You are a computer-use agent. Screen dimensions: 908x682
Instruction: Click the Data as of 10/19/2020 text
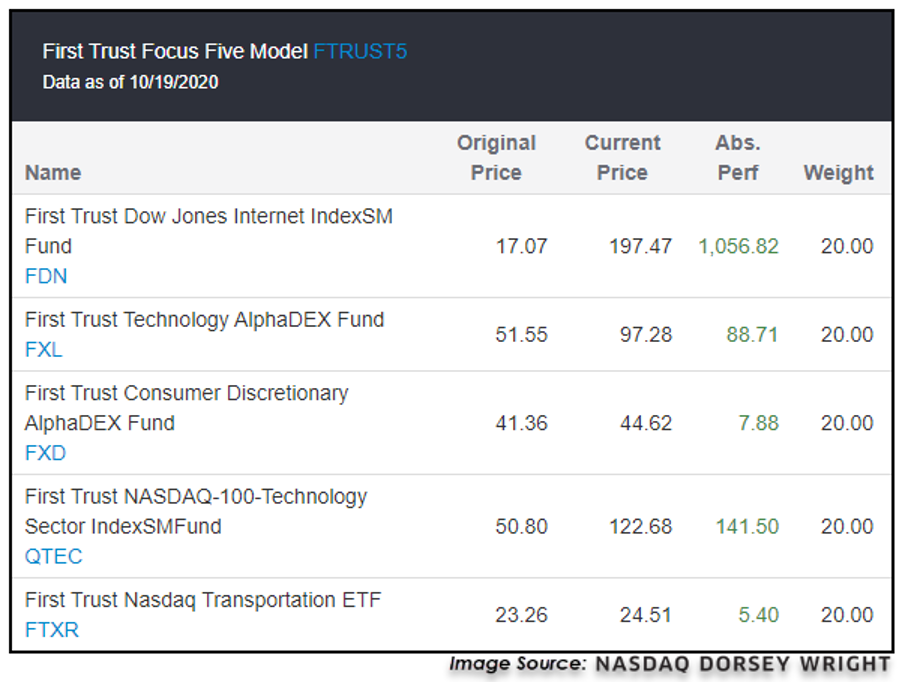pyautogui.click(x=130, y=82)
